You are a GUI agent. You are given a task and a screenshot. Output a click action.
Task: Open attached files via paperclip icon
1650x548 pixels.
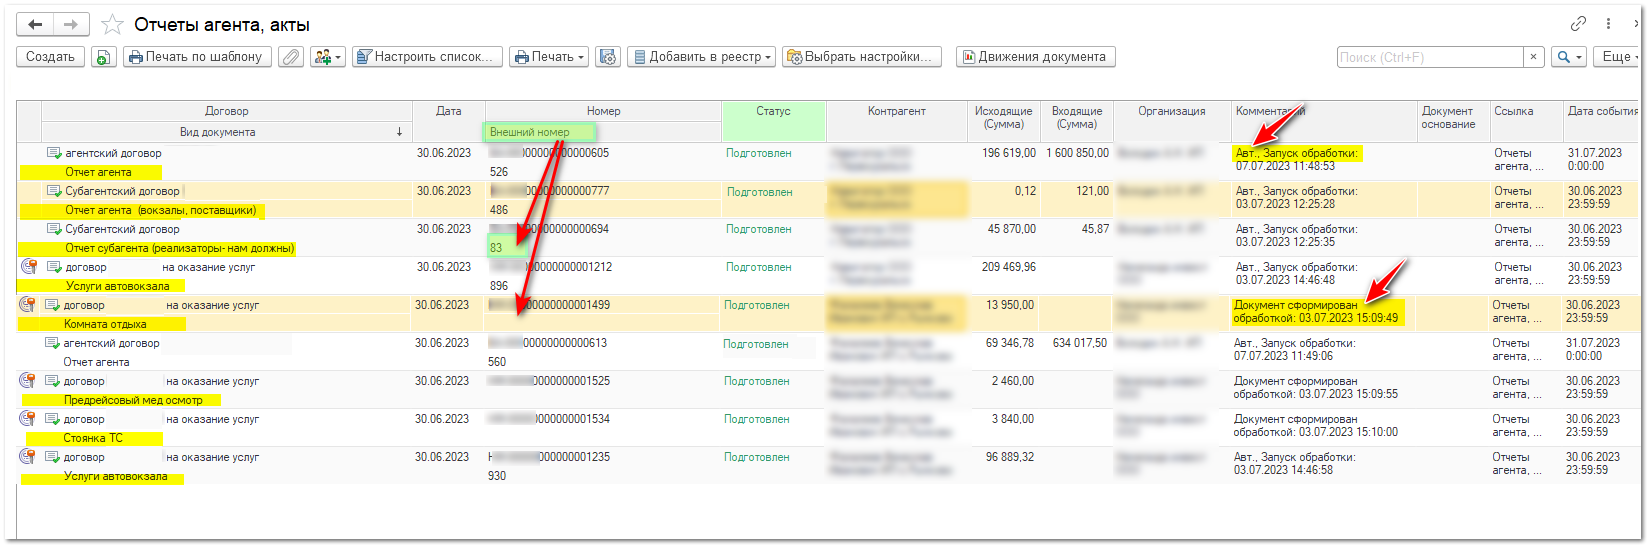[x=290, y=57]
